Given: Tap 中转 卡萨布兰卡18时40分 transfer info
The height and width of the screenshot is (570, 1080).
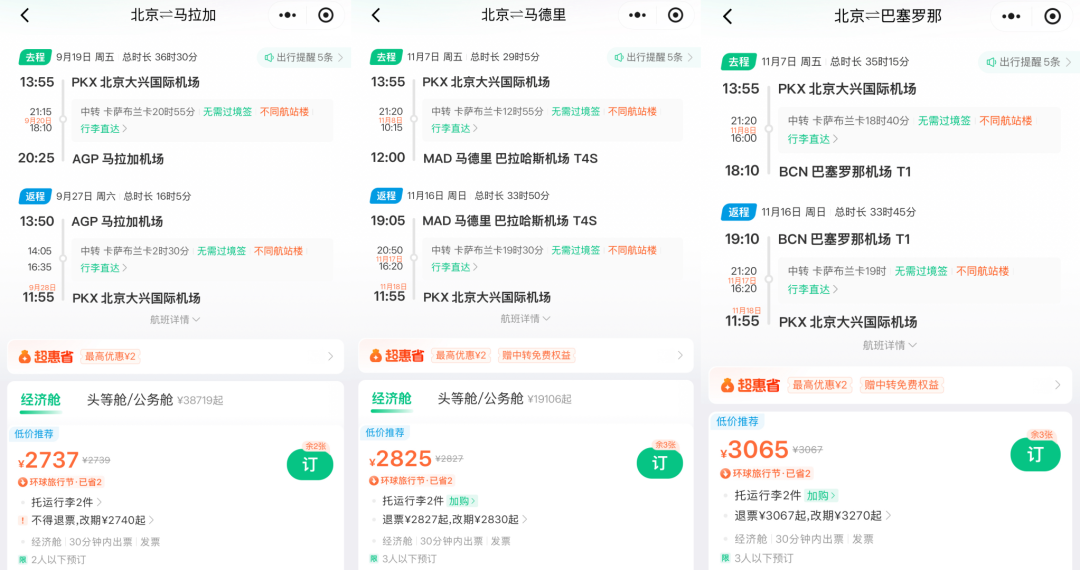Looking at the screenshot, I should coord(849,121).
